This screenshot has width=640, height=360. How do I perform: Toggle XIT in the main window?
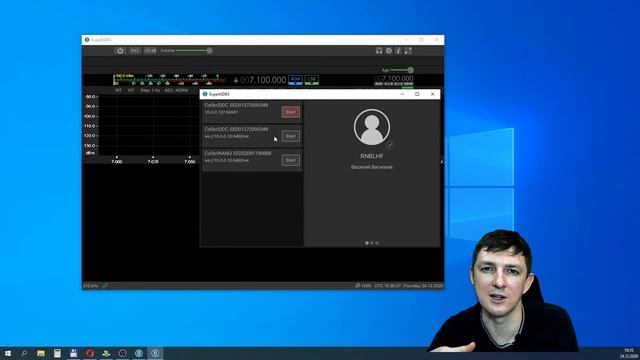(x=131, y=90)
